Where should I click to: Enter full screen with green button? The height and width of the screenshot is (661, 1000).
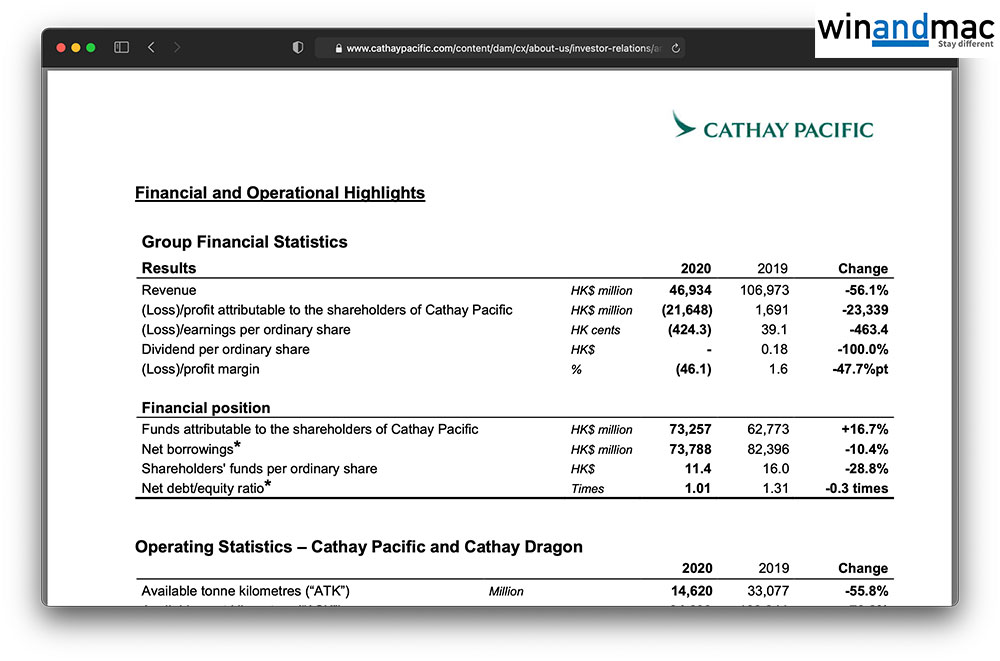(x=91, y=47)
